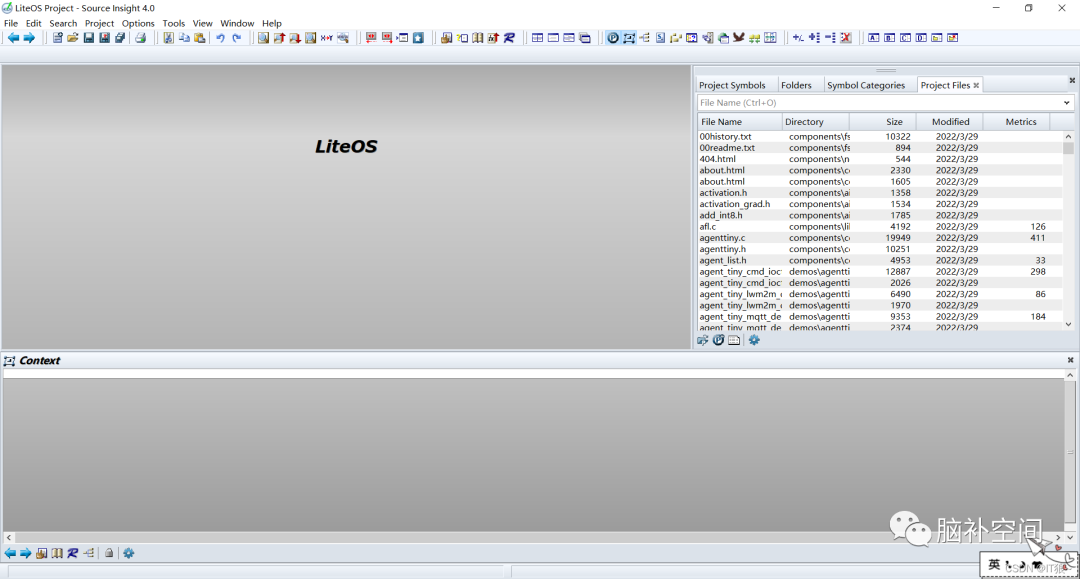Click the Cascade windows icon
Viewport: 1080px width, 579px height.
[x=585, y=38]
